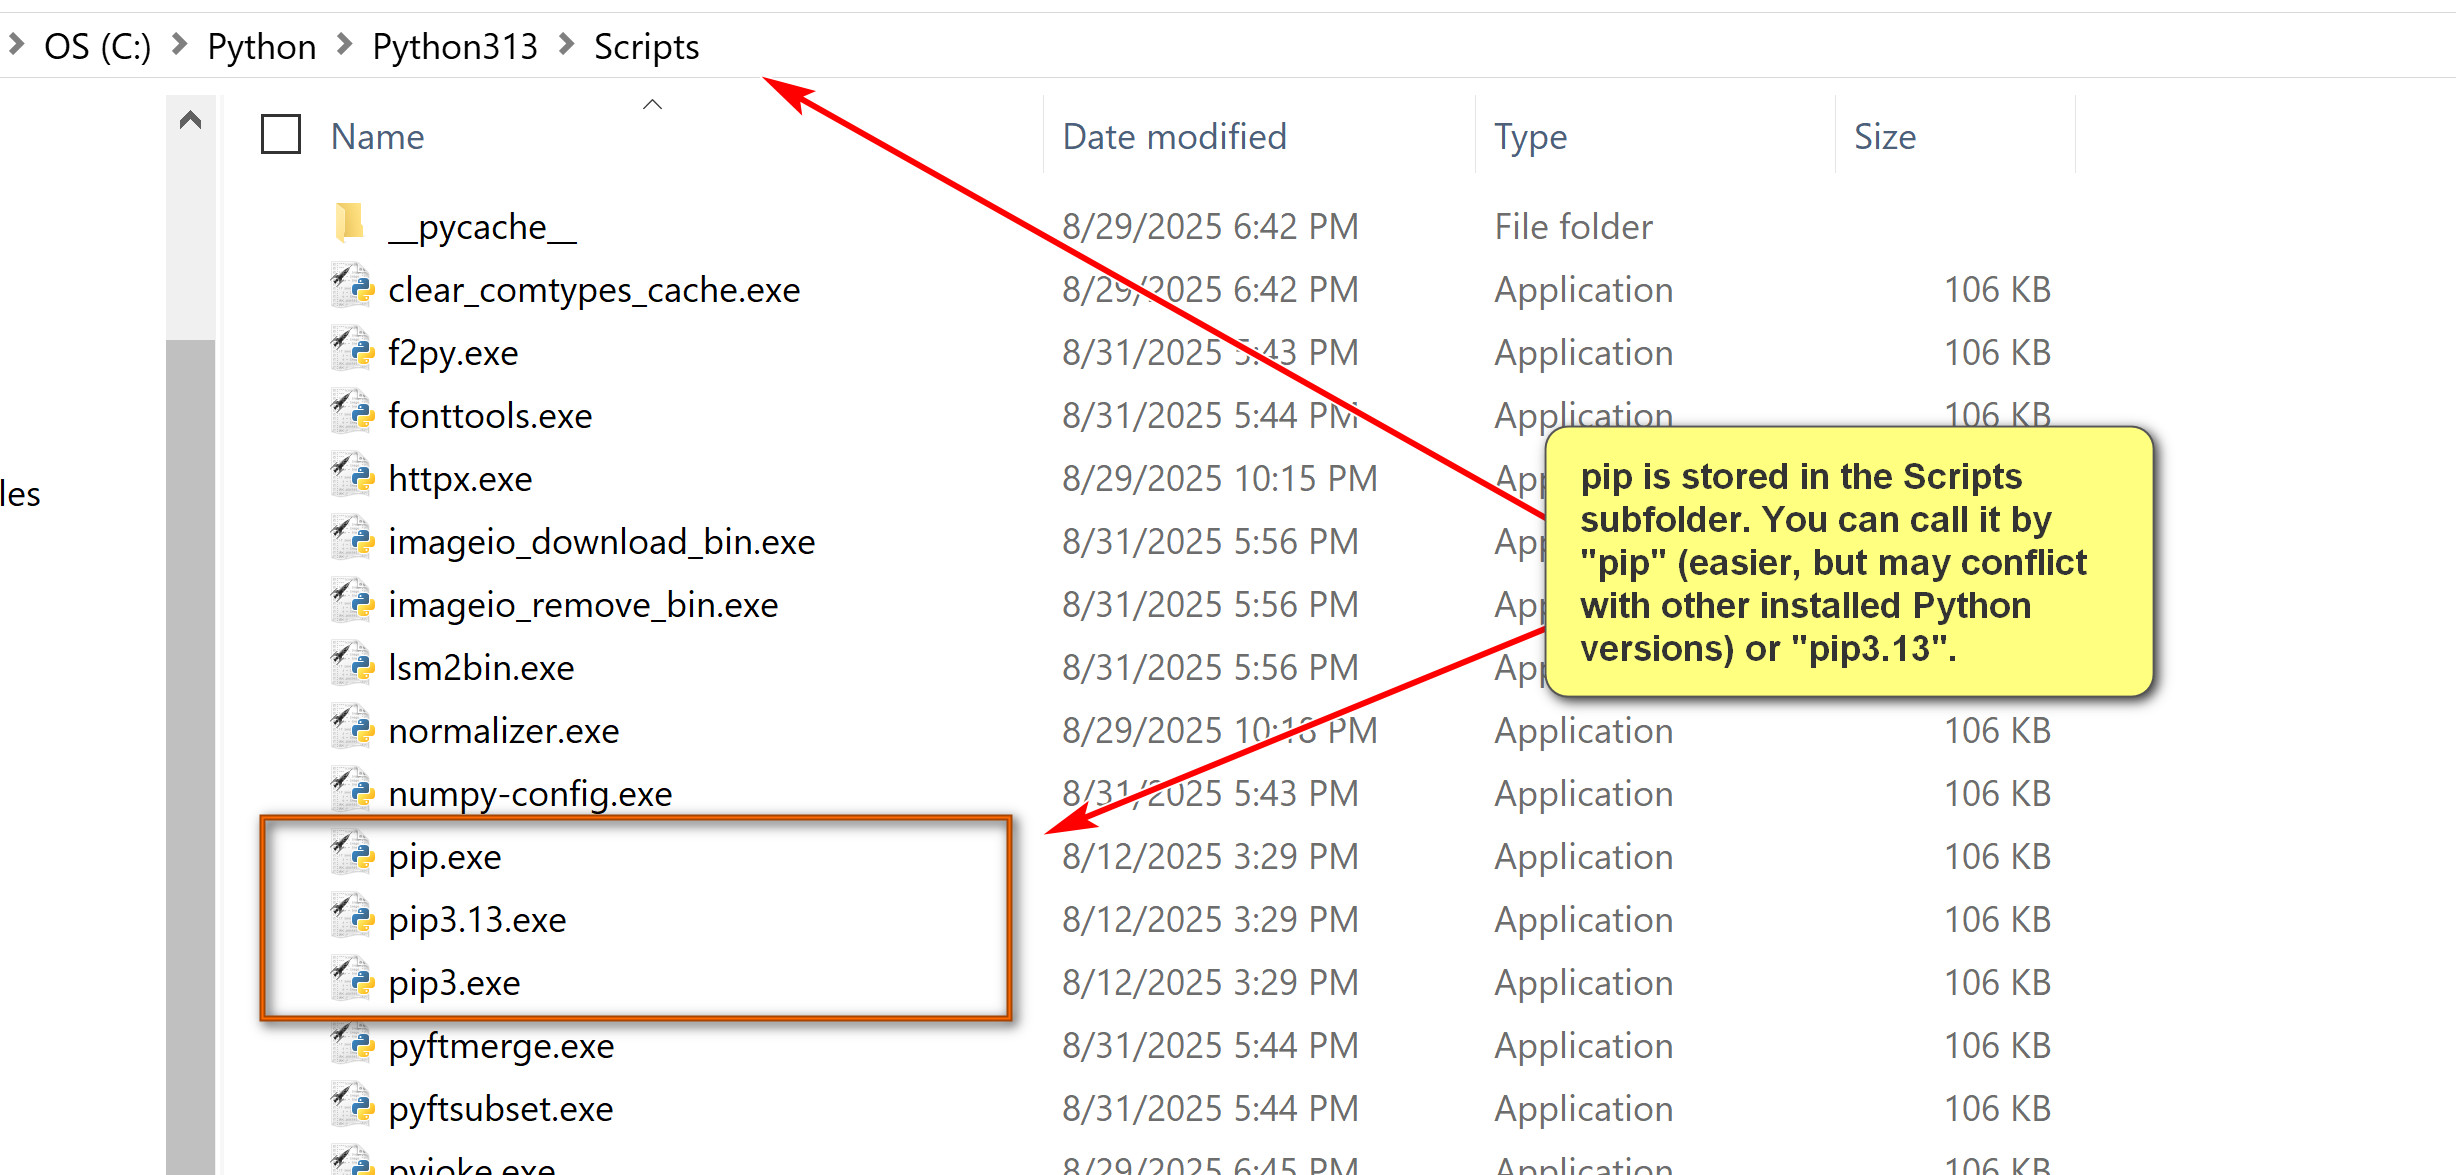The image size is (2456, 1175).
Task: Select the normalizer.exe file icon
Action: point(352,729)
